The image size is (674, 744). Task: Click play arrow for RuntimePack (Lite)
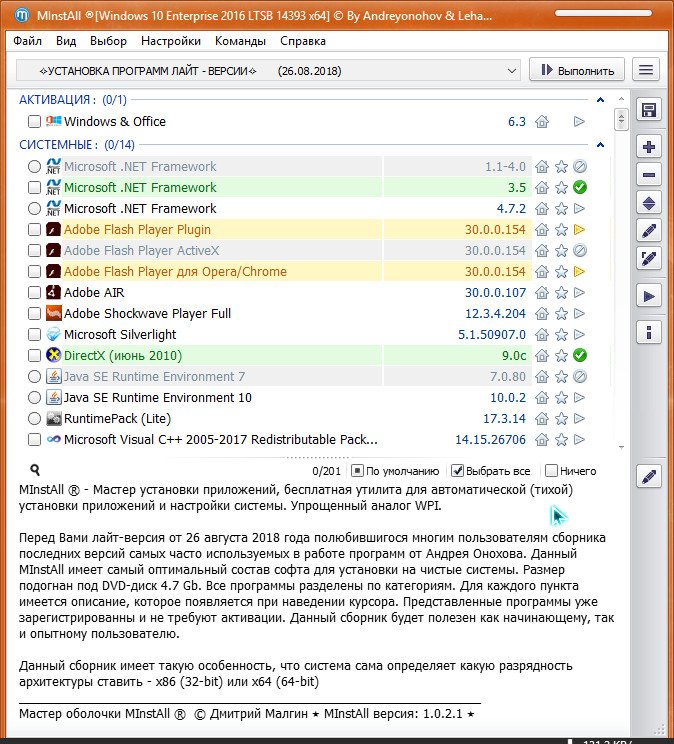coord(579,418)
